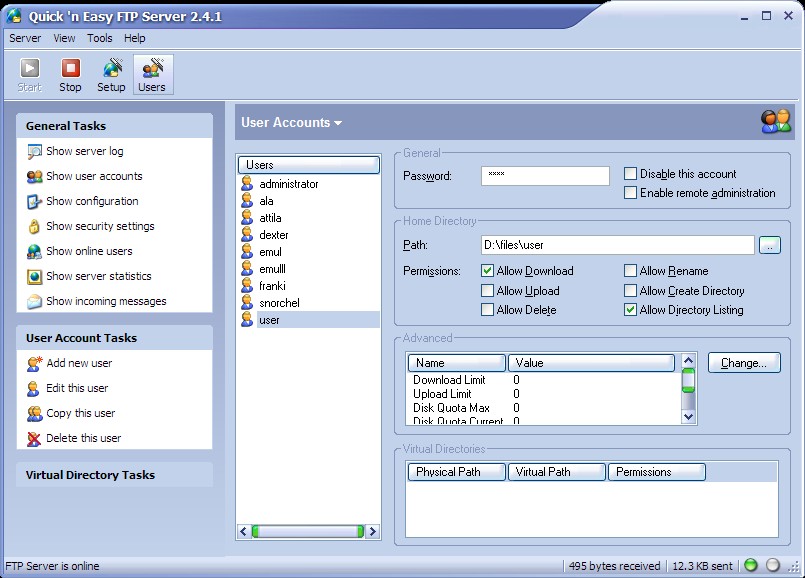Click the Users column header

(309, 165)
